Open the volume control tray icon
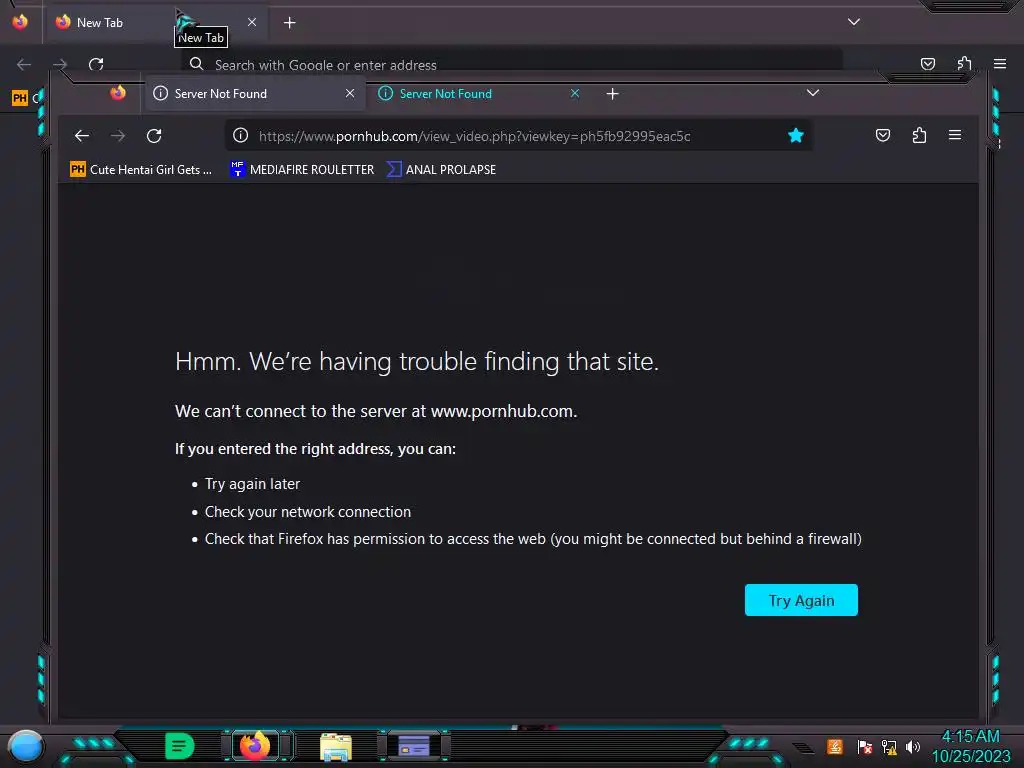This screenshot has height=768, width=1024. [913, 746]
